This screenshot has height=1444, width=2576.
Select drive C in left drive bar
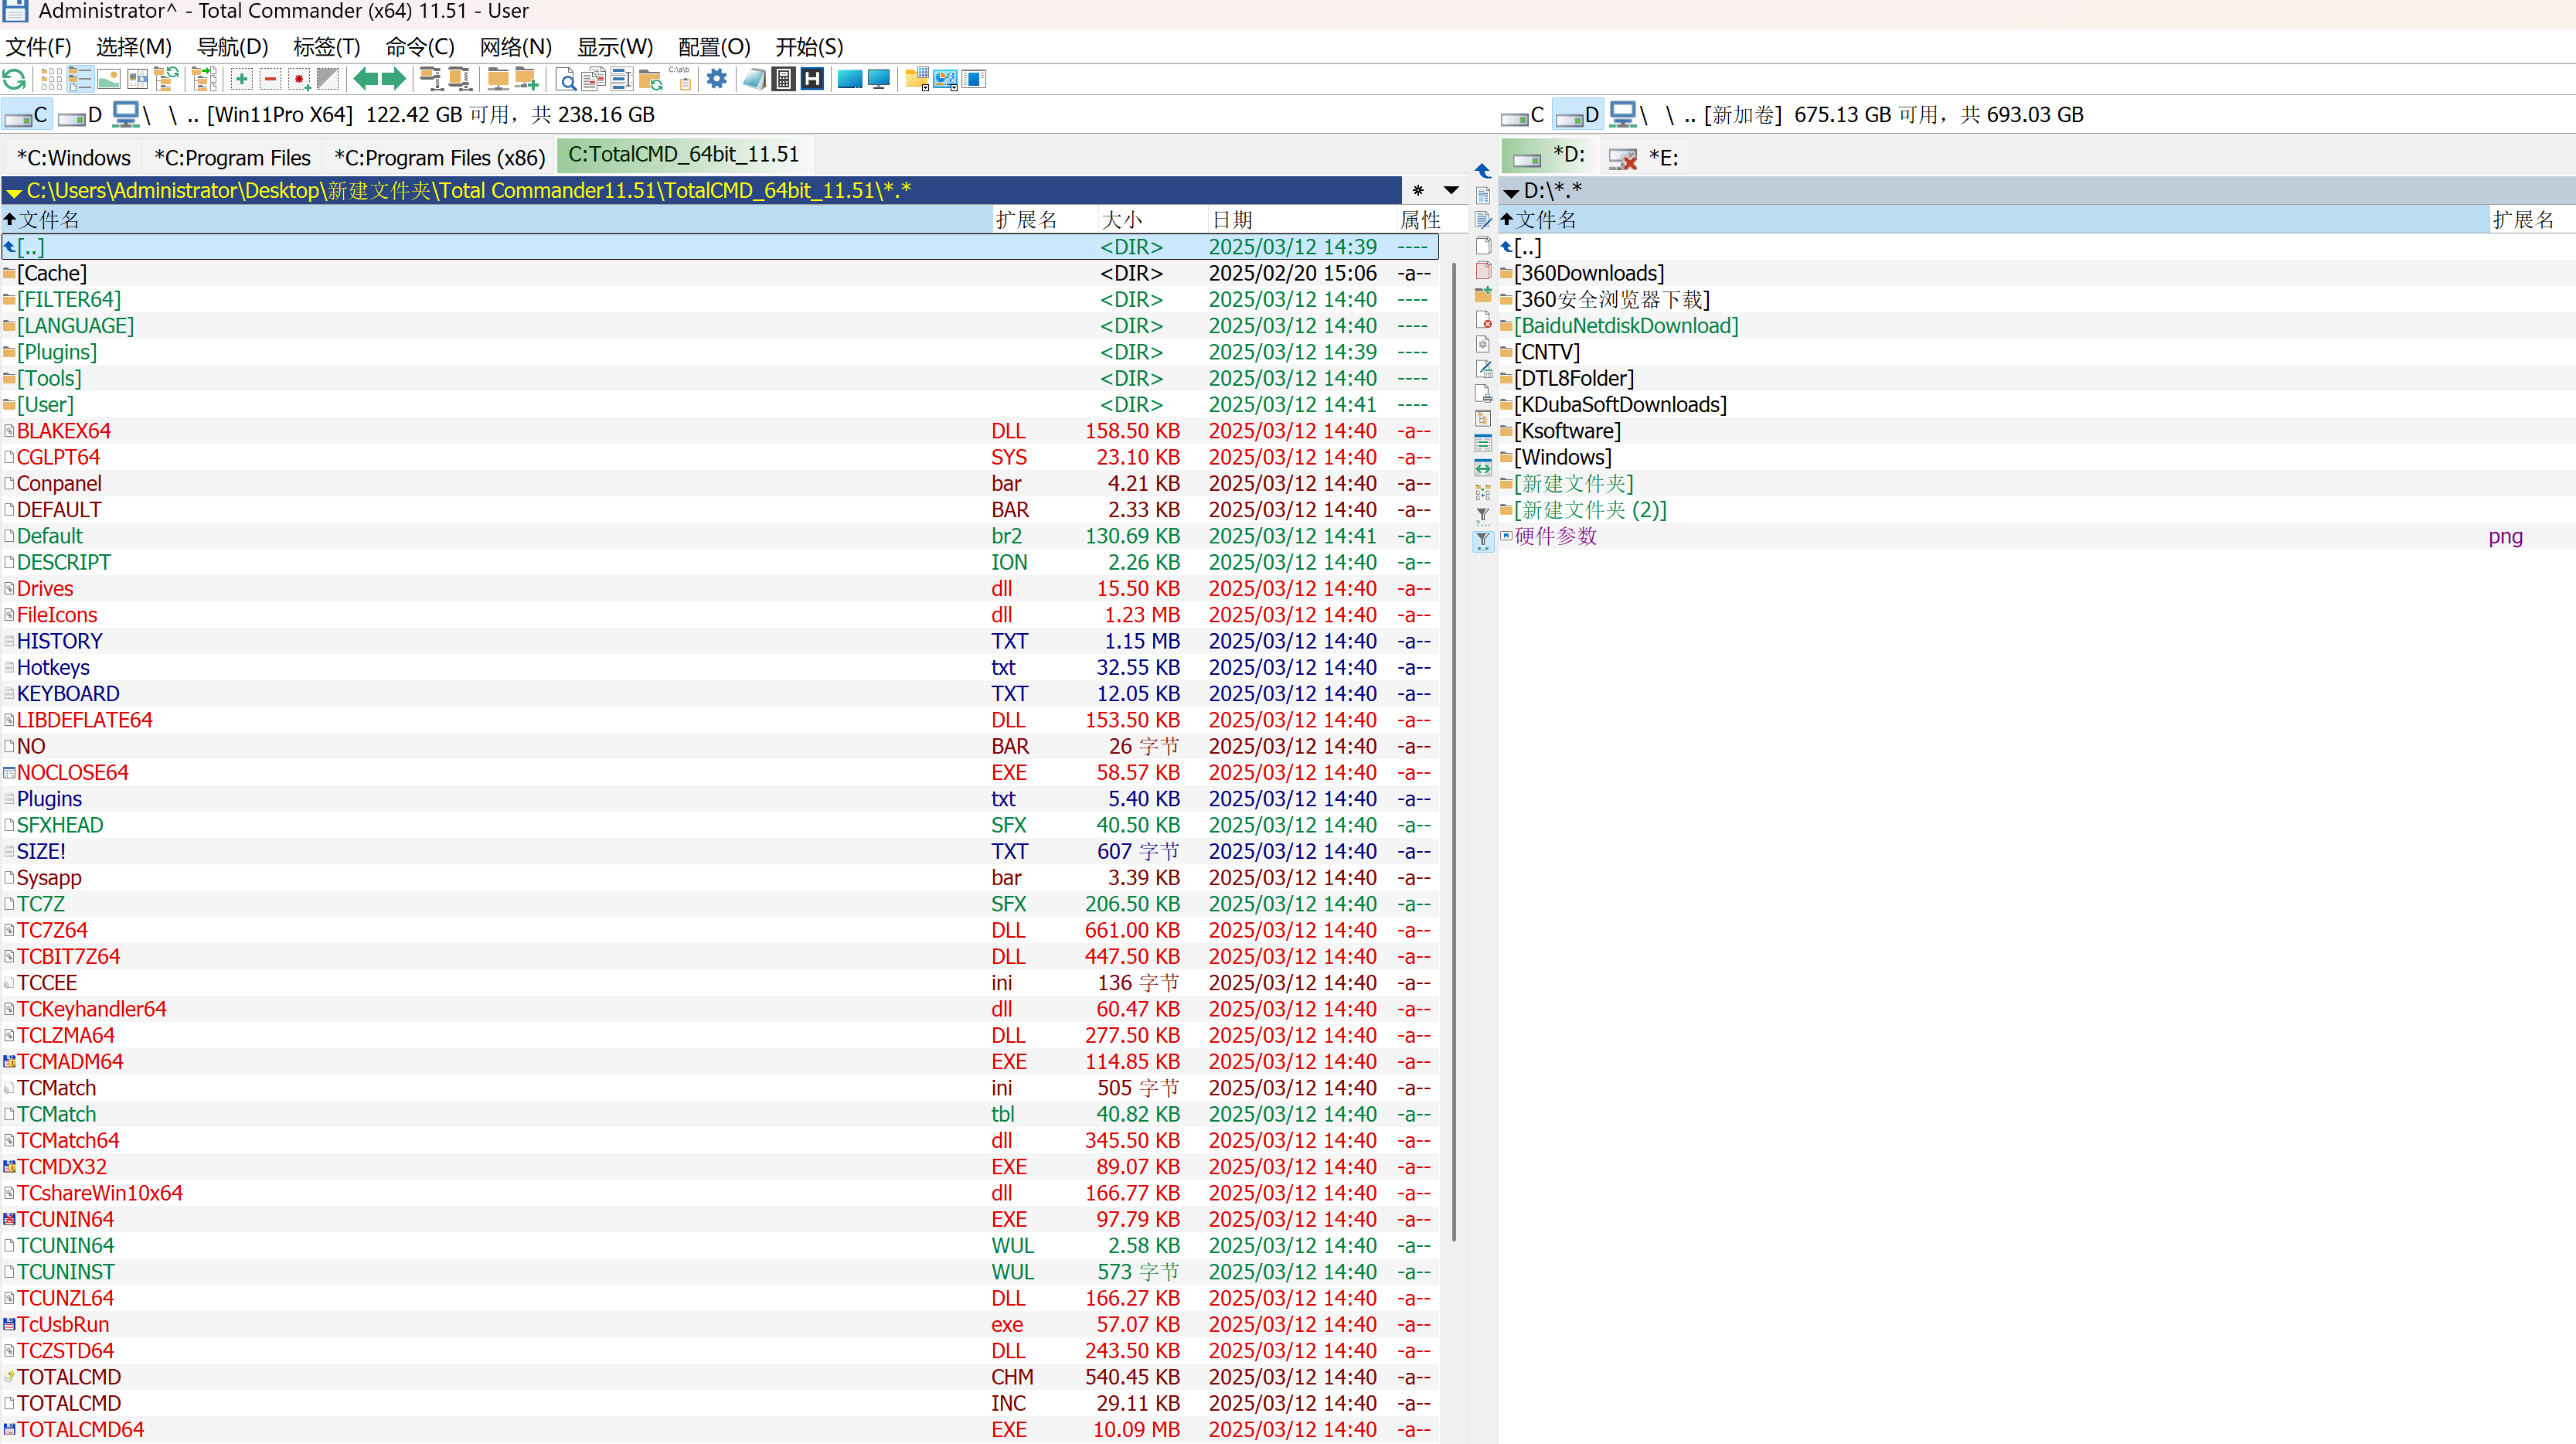pyautogui.click(x=26, y=115)
